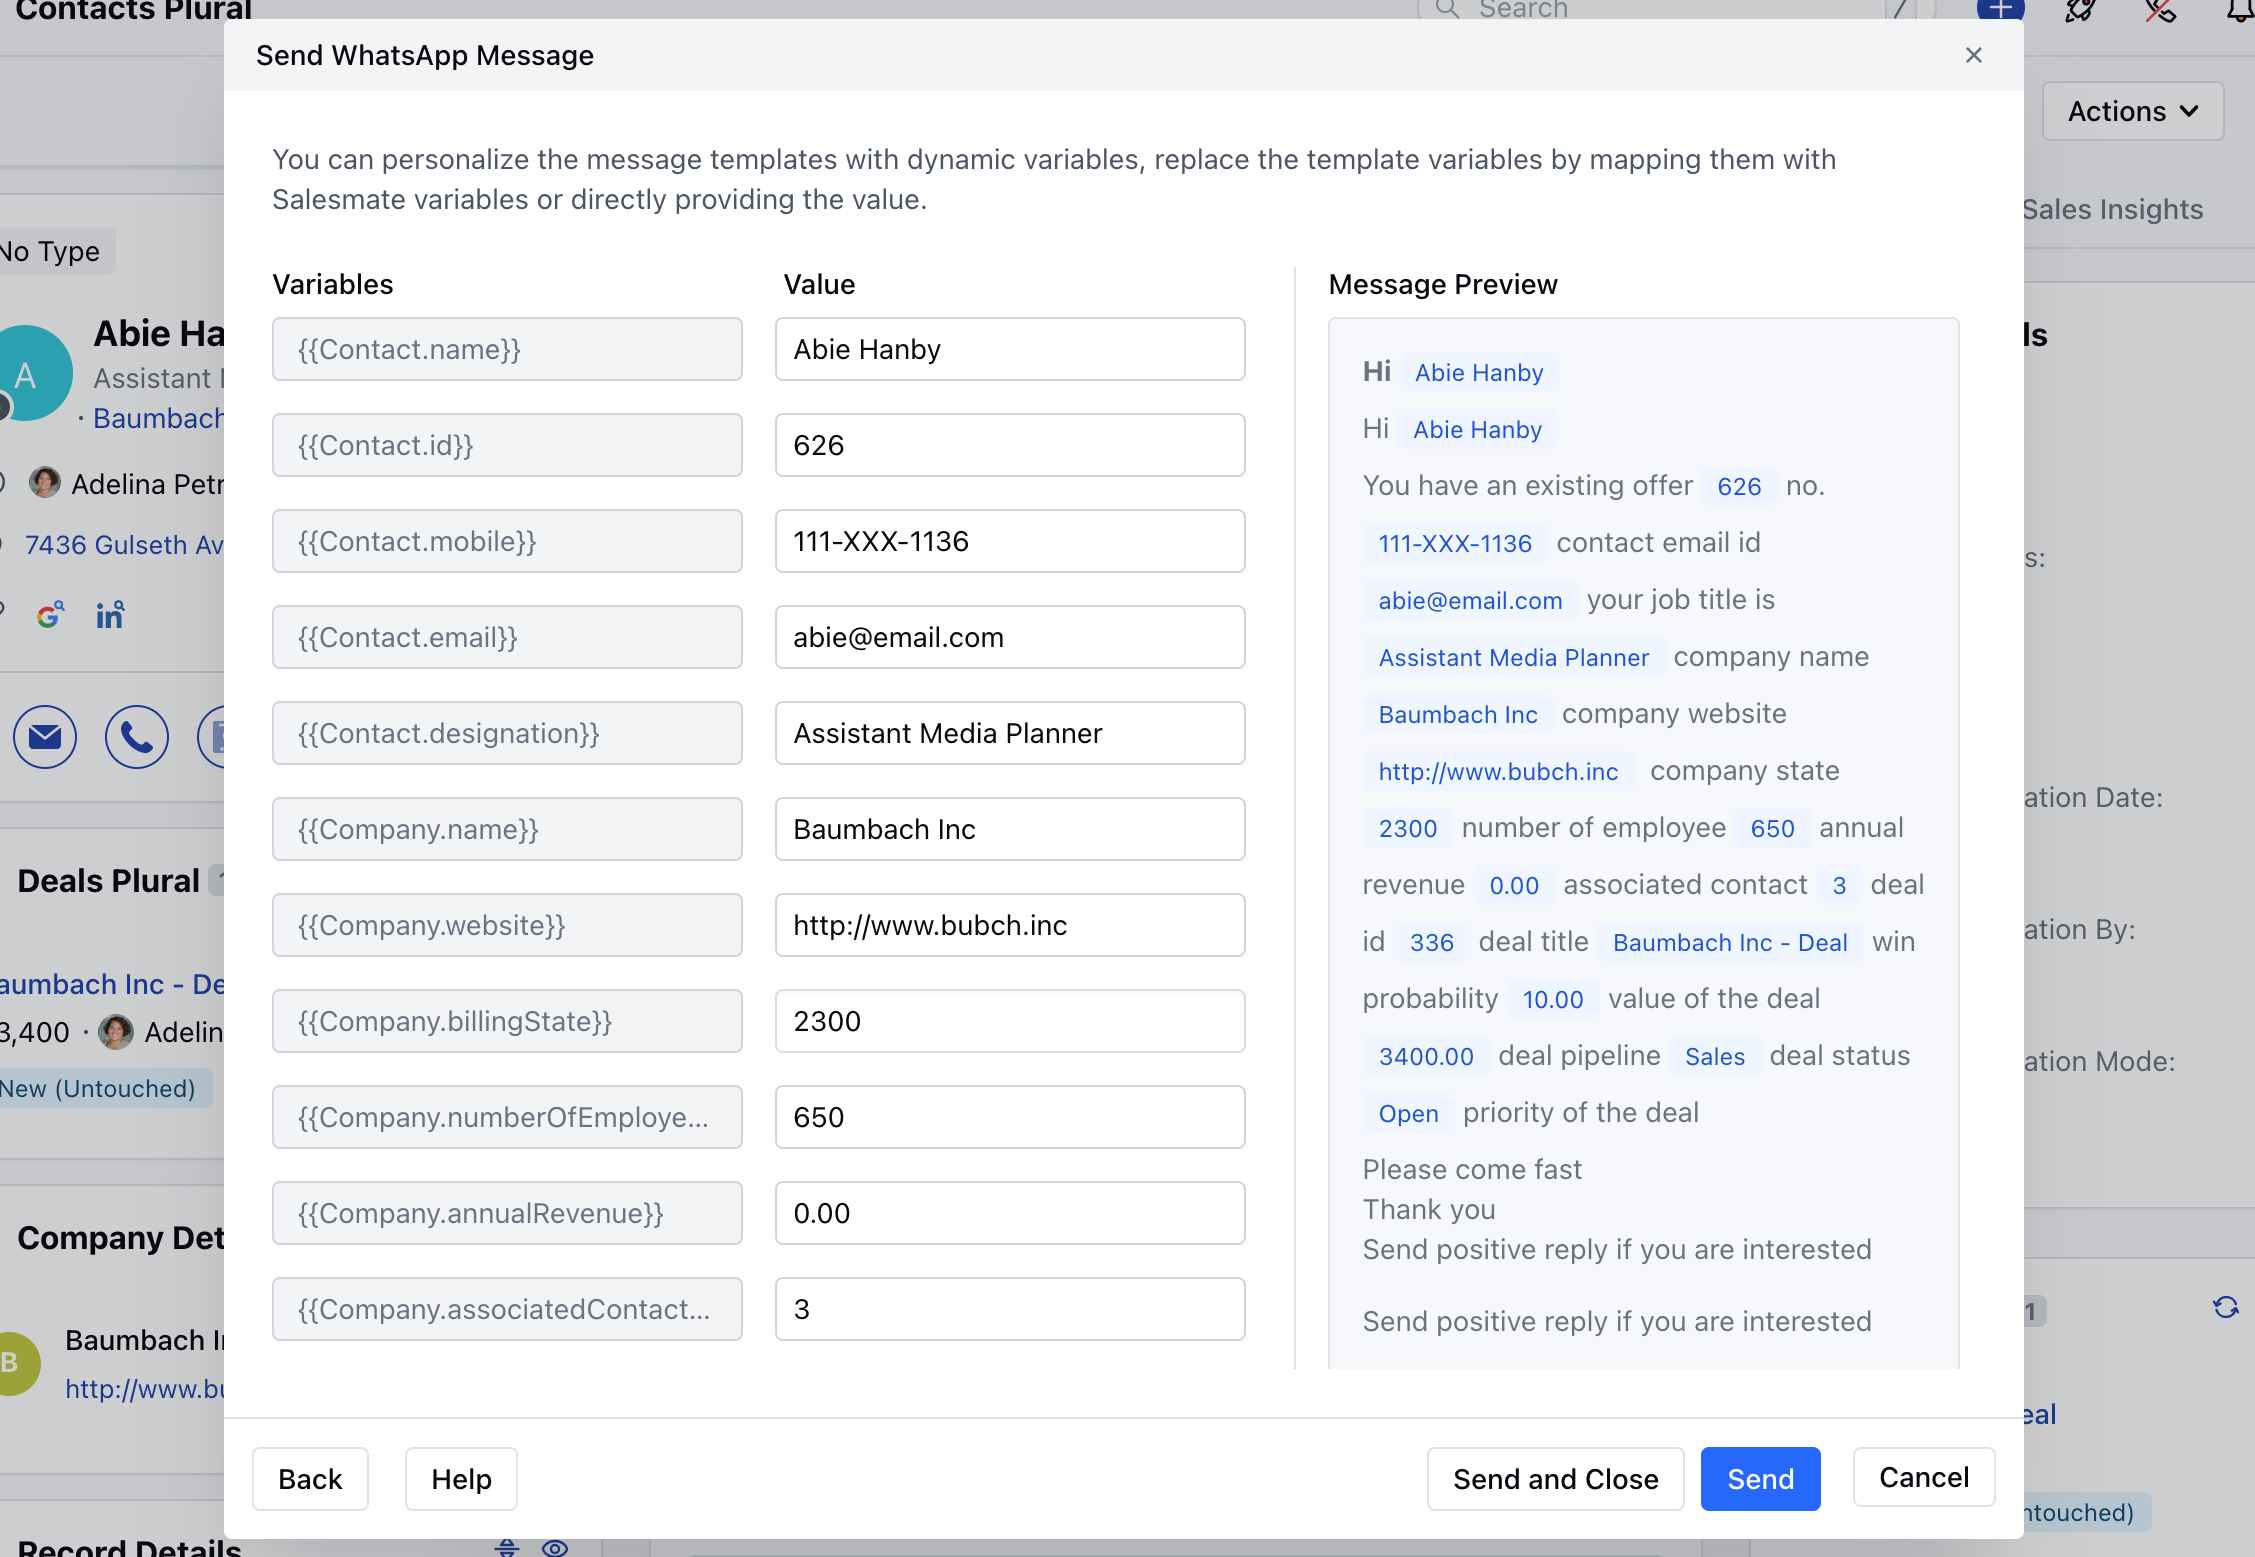2255x1557 pixels.
Task: Click the Contact.mobile value field
Action: pos(1009,541)
